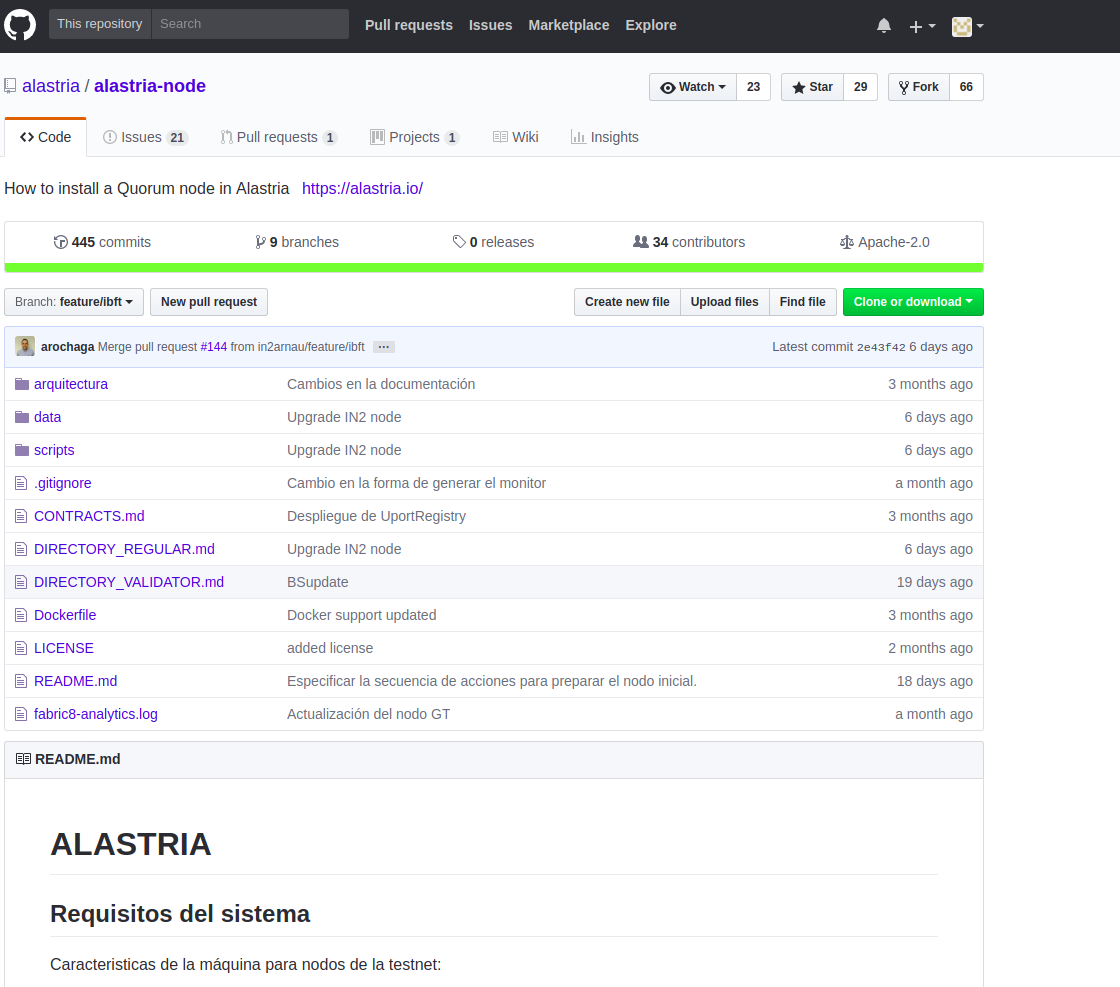
Task: Open the feature/ibft branch selector
Action: pos(74,302)
